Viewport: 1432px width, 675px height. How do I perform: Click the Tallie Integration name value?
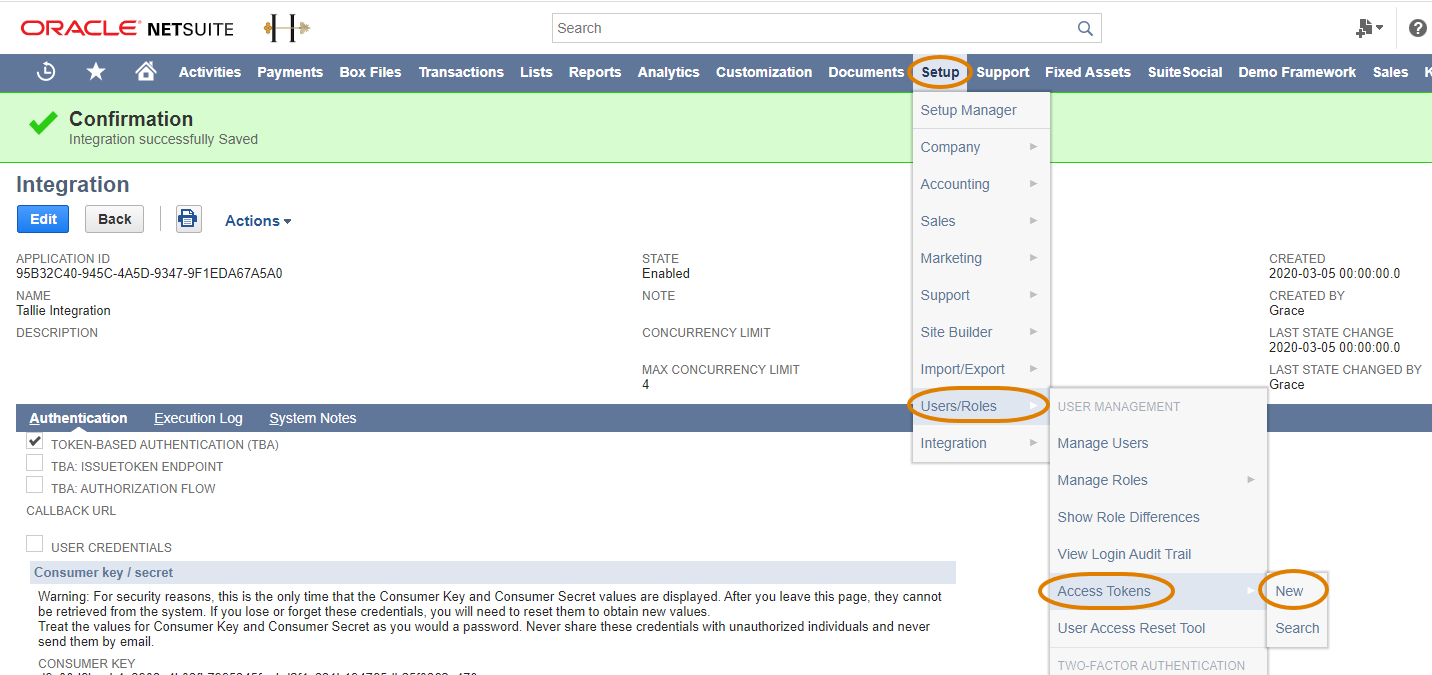coord(63,310)
